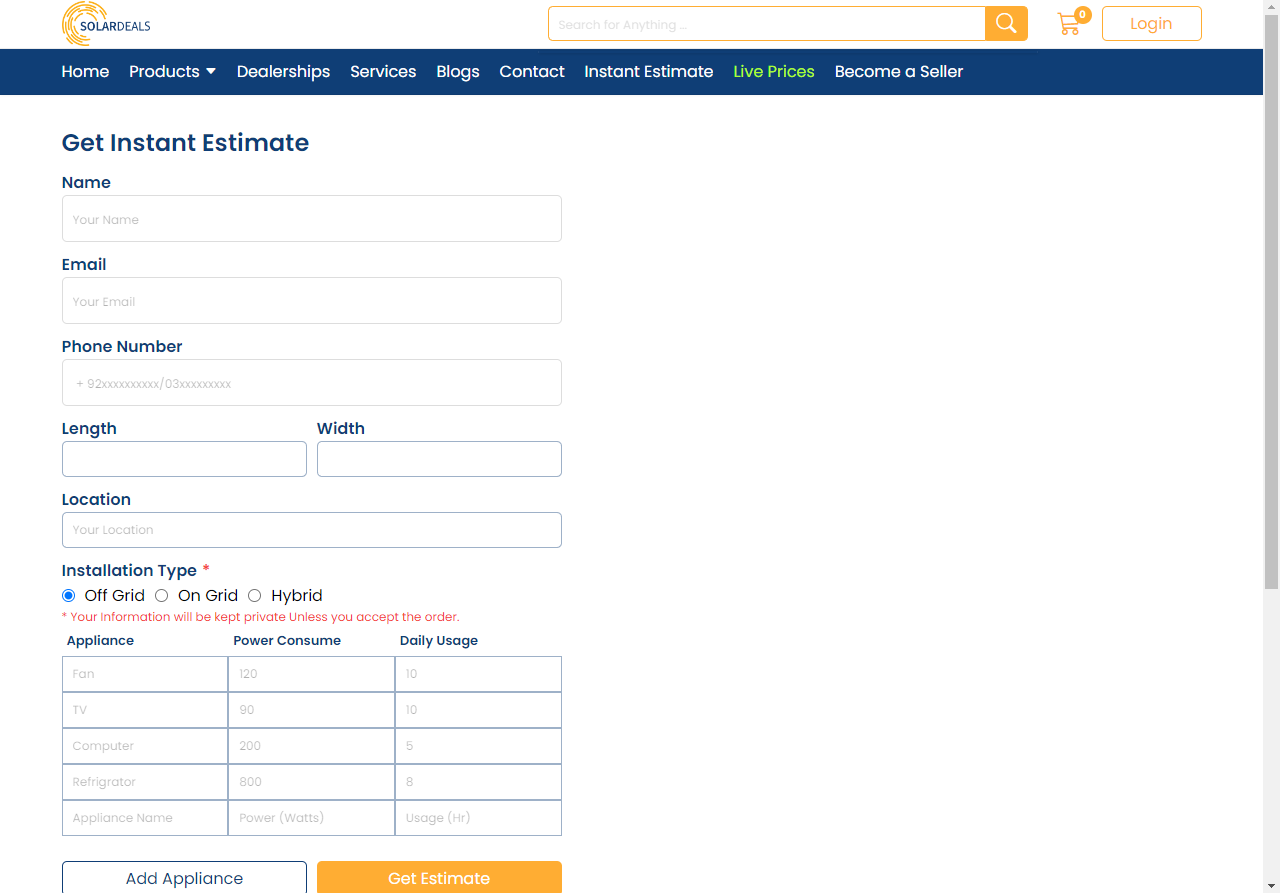This screenshot has width=1280, height=893.
Task: Click the Login button
Action: coord(1151,24)
